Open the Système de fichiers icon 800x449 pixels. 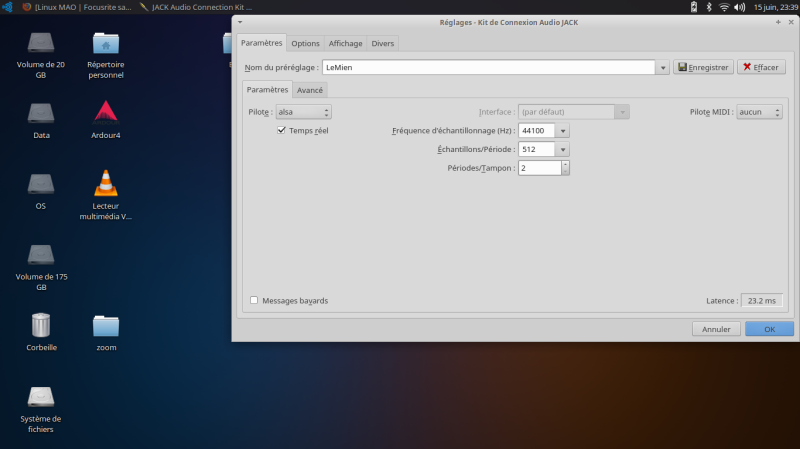tap(40, 396)
